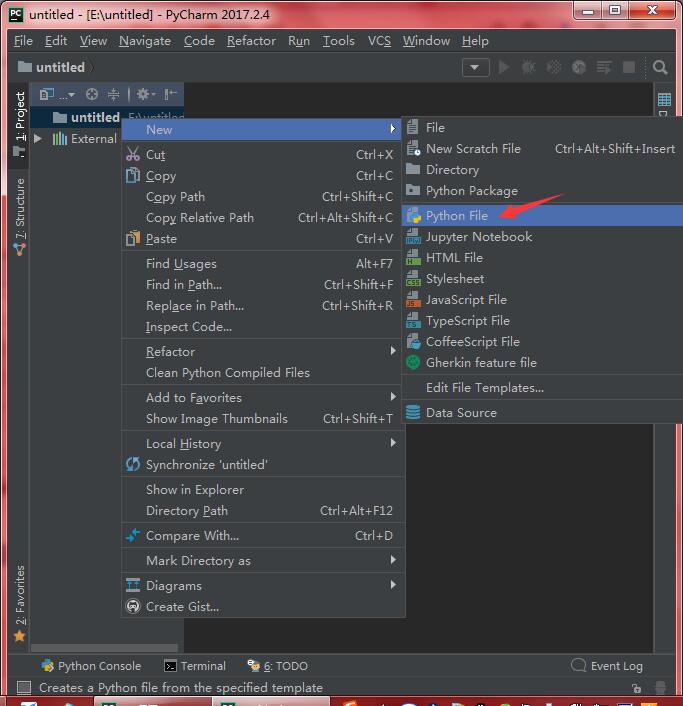Image resolution: width=683 pixels, height=706 pixels.
Task: Click the Run play icon in toolbar
Action: click(504, 68)
